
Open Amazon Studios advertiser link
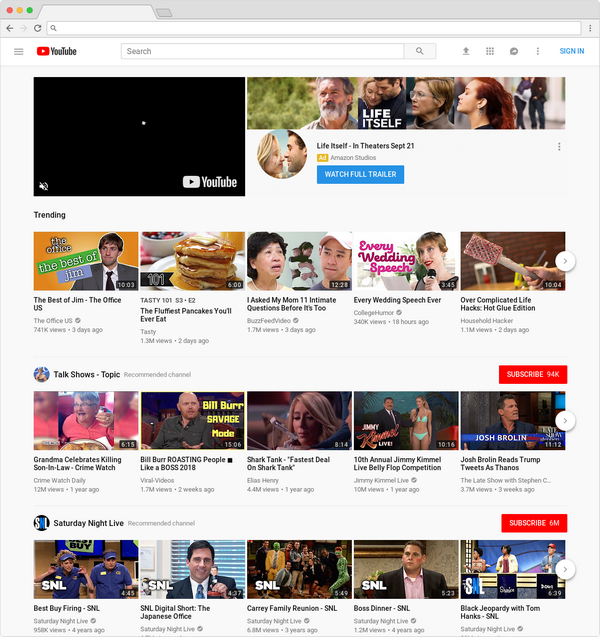(x=353, y=158)
